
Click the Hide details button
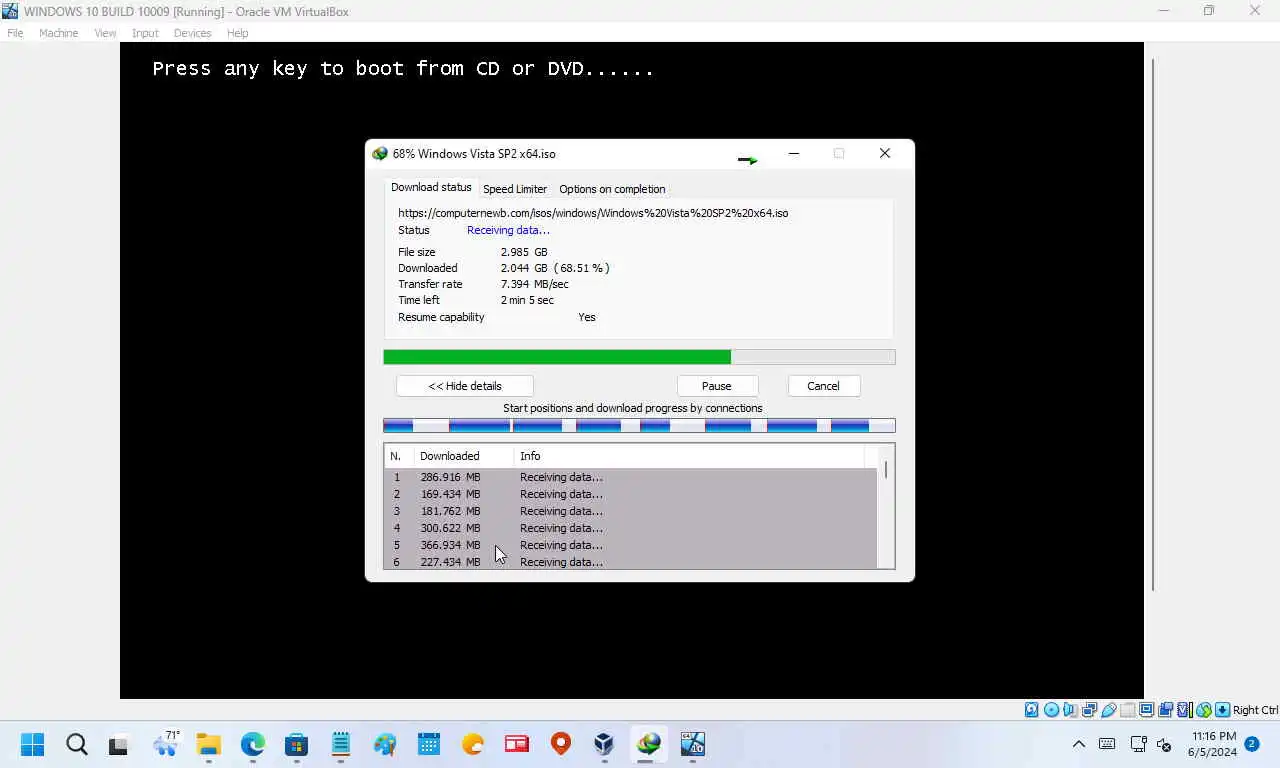pyautogui.click(x=465, y=386)
